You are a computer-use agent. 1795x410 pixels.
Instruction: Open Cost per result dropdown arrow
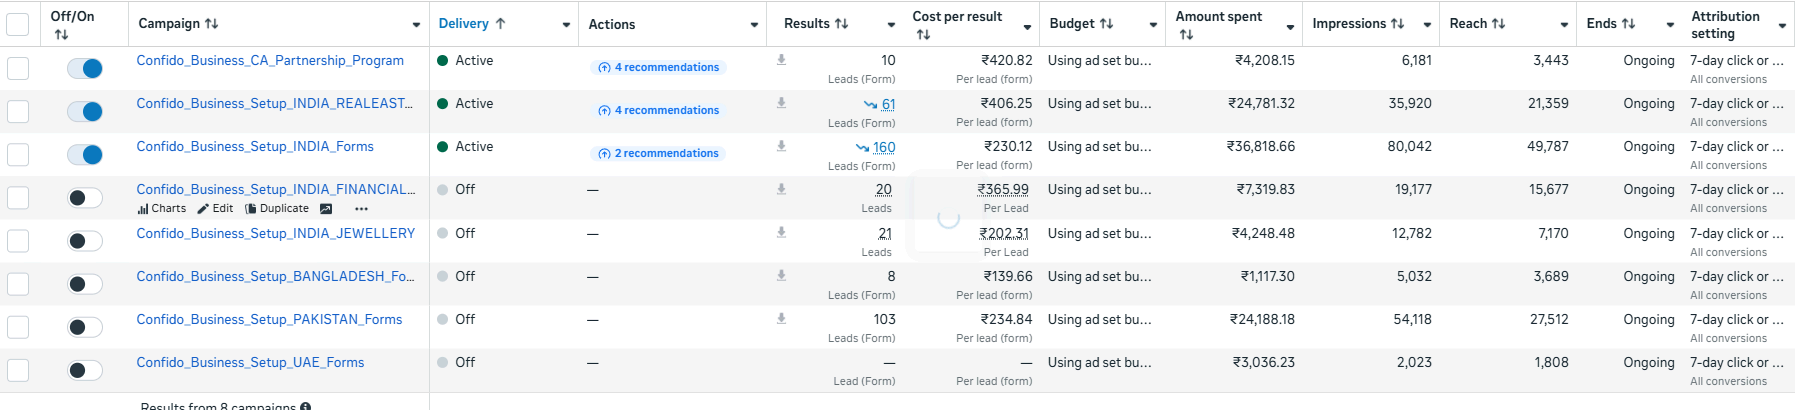1027,26
